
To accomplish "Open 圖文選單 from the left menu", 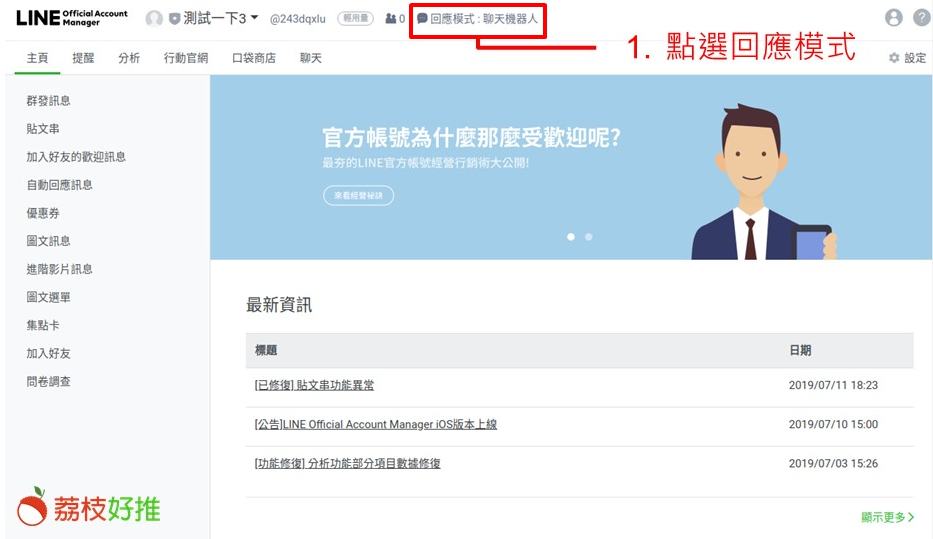I will tap(48, 297).
